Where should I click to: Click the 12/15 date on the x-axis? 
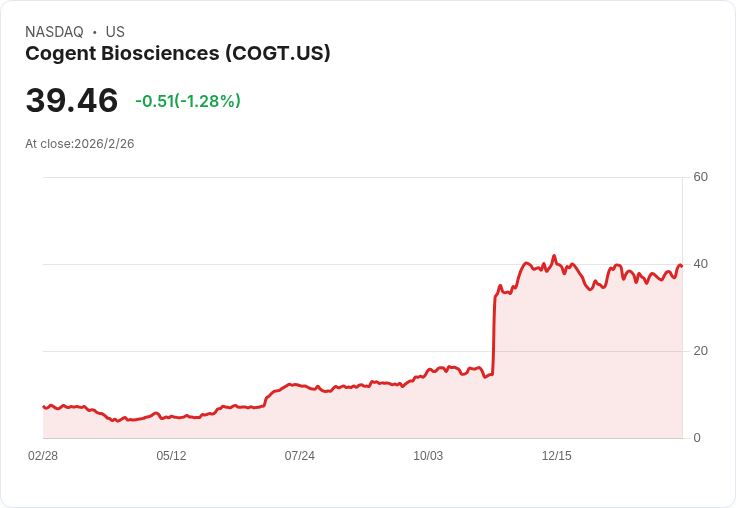pyautogui.click(x=556, y=455)
